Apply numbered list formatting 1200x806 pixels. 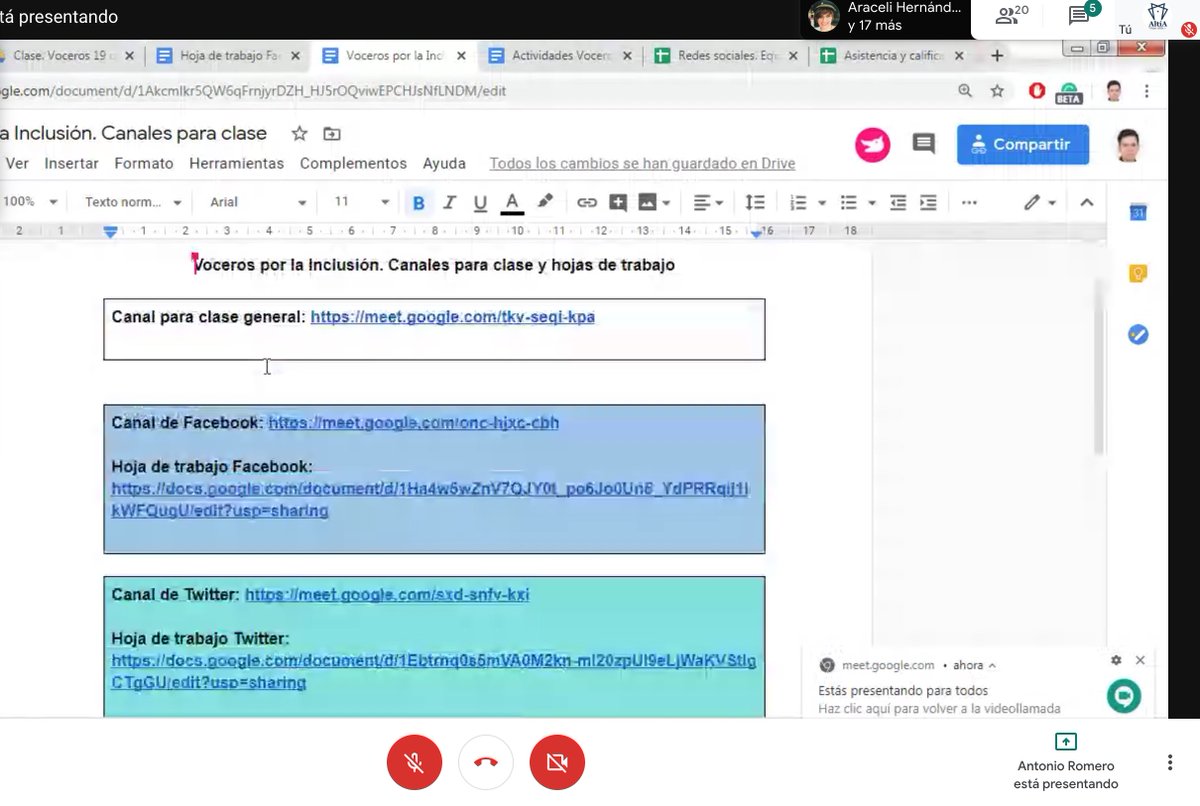[798, 202]
